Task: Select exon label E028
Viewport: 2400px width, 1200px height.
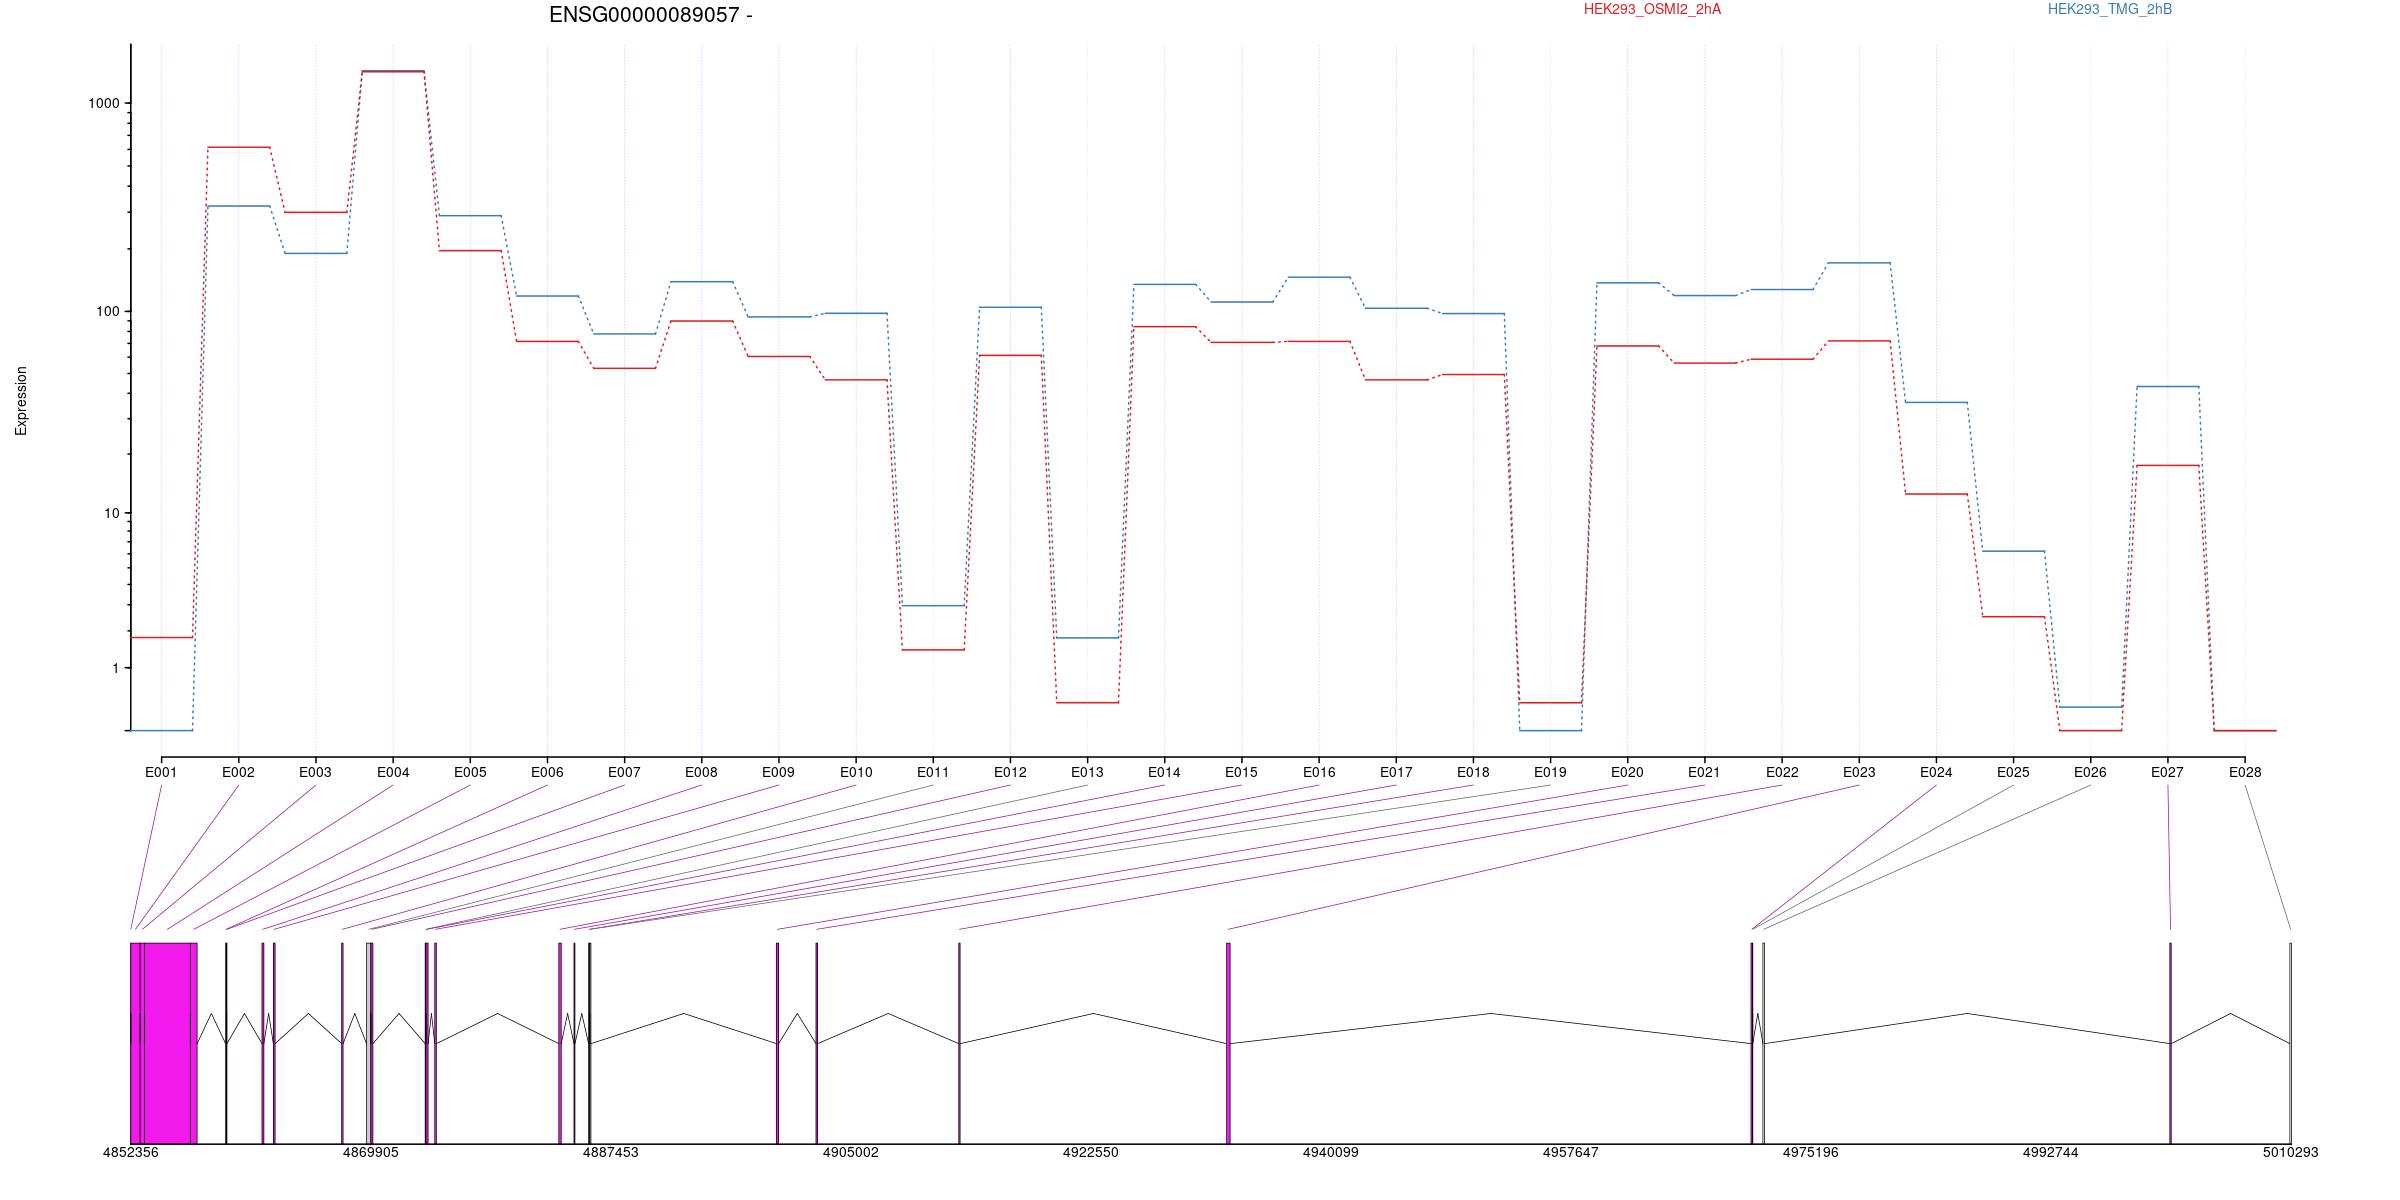Action: [2245, 772]
